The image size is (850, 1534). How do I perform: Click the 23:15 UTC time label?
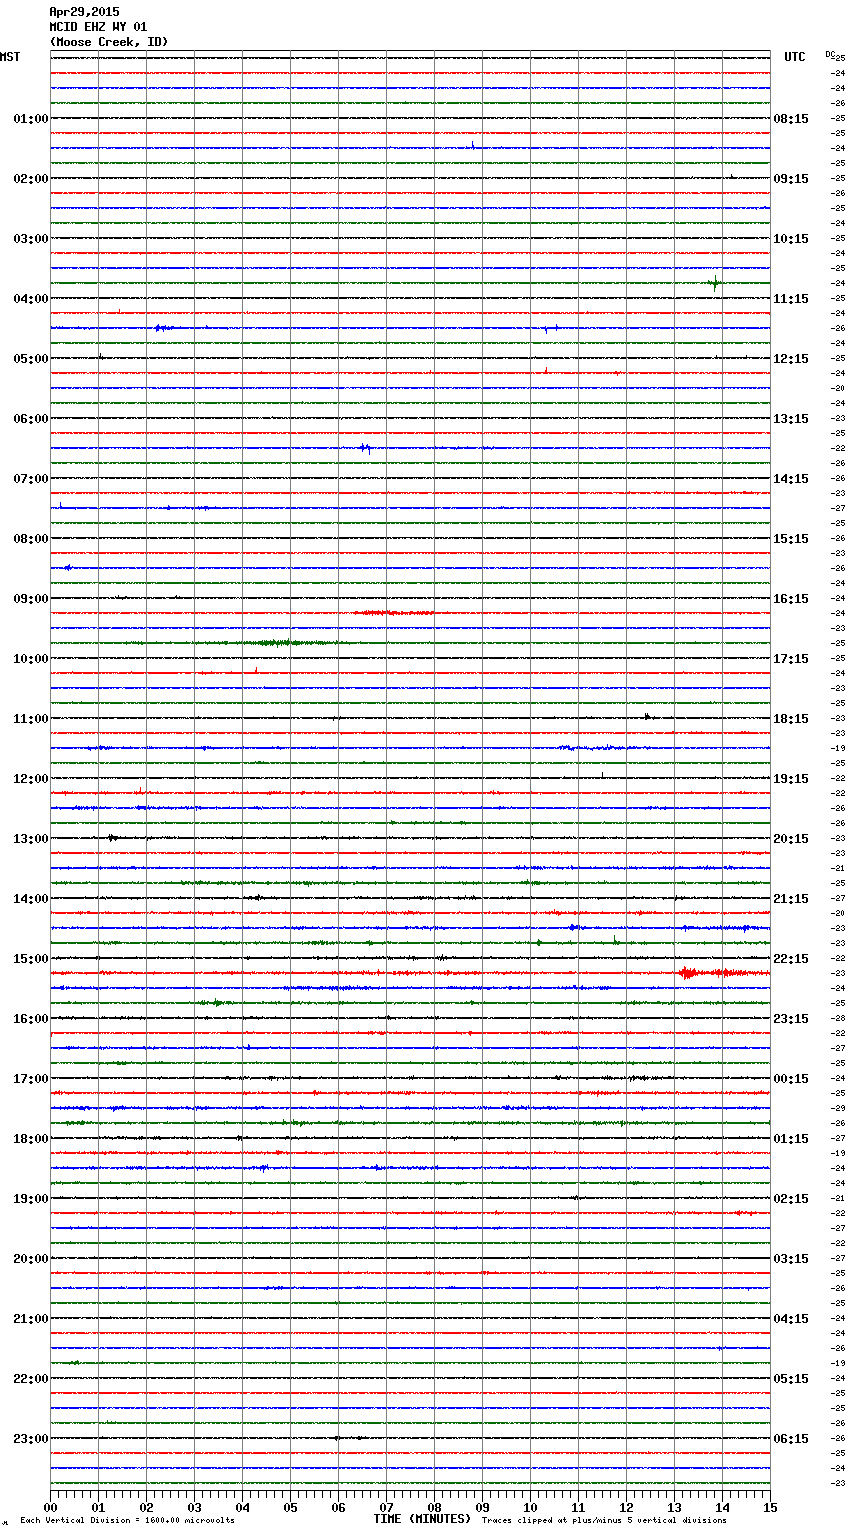point(791,1019)
